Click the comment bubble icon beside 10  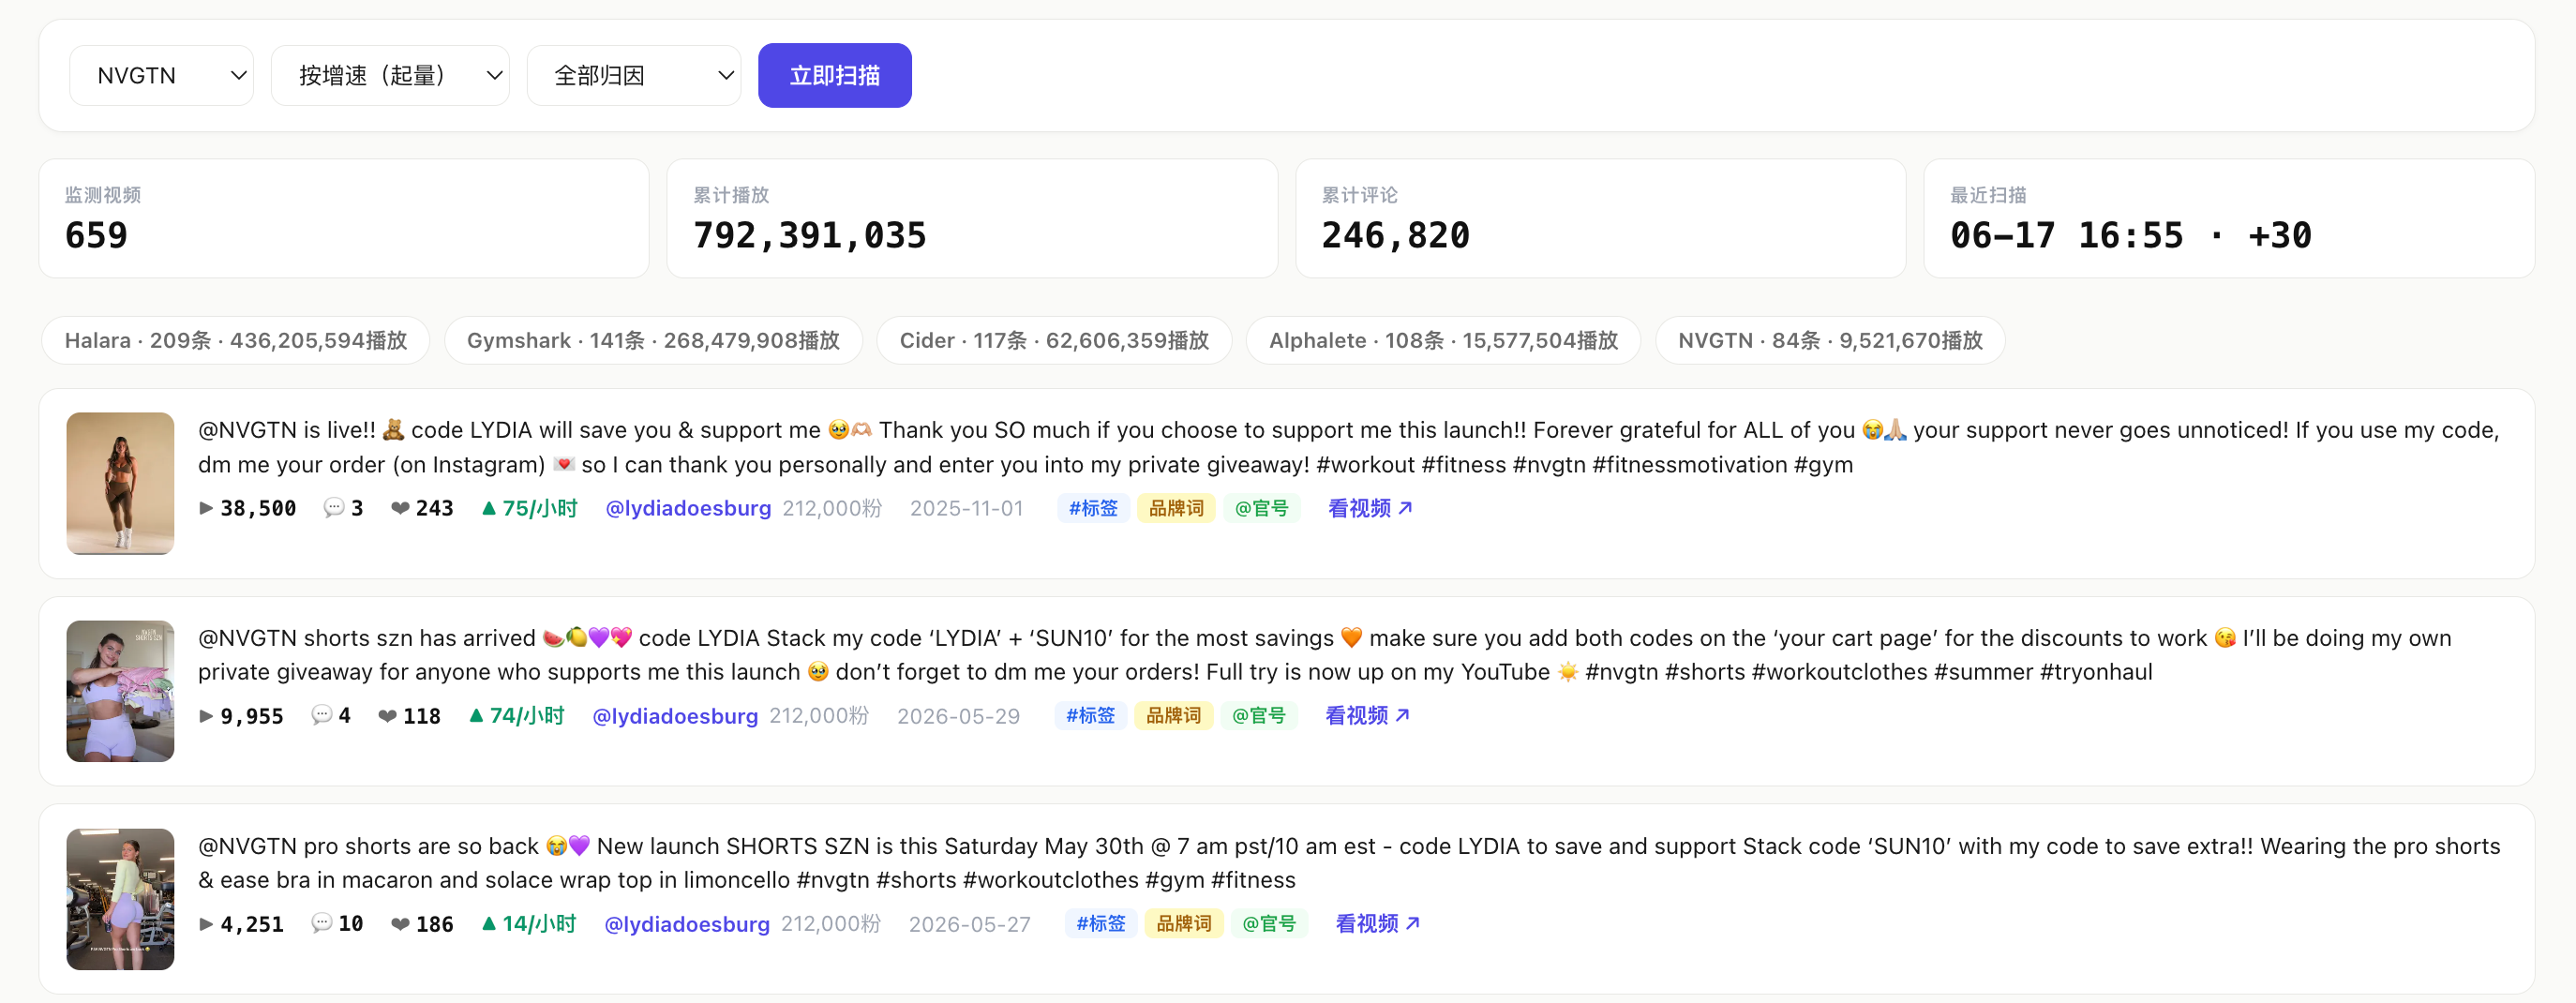click(x=321, y=923)
